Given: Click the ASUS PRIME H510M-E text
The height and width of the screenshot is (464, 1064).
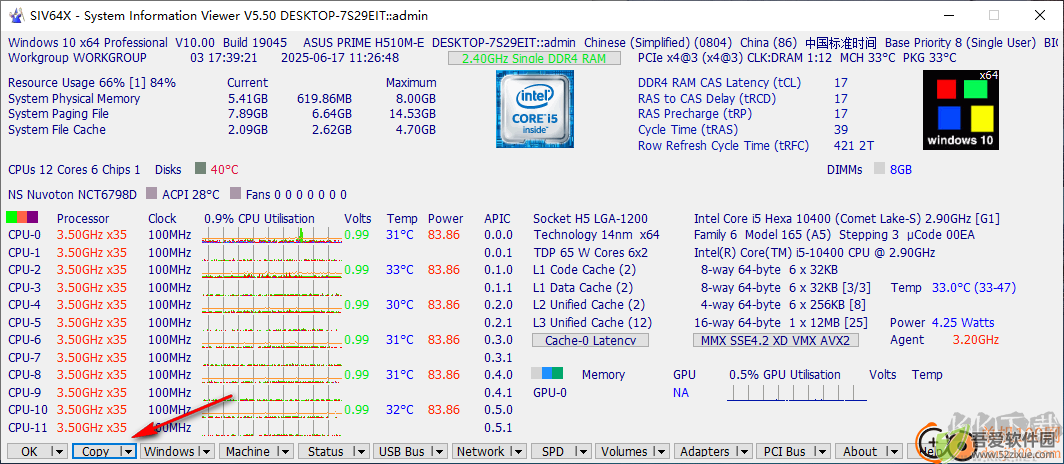Looking at the screenshot, I should 363,43.
